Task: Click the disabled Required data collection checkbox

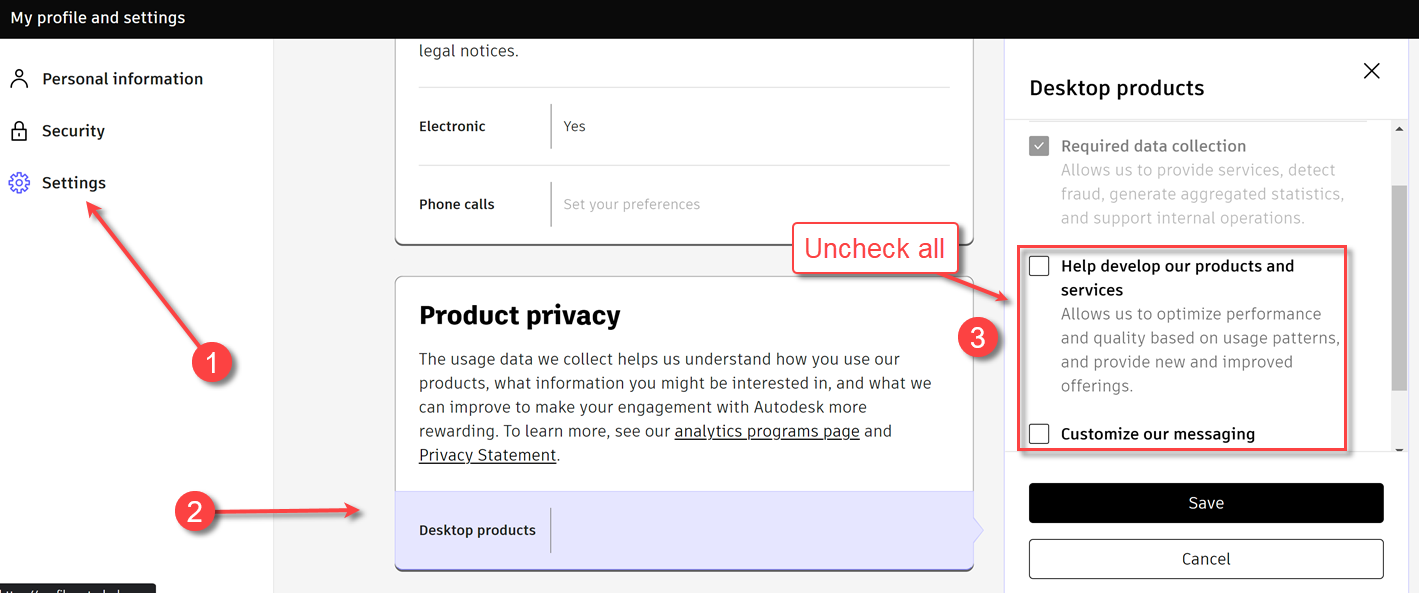Action: (x=1038, y=145)
